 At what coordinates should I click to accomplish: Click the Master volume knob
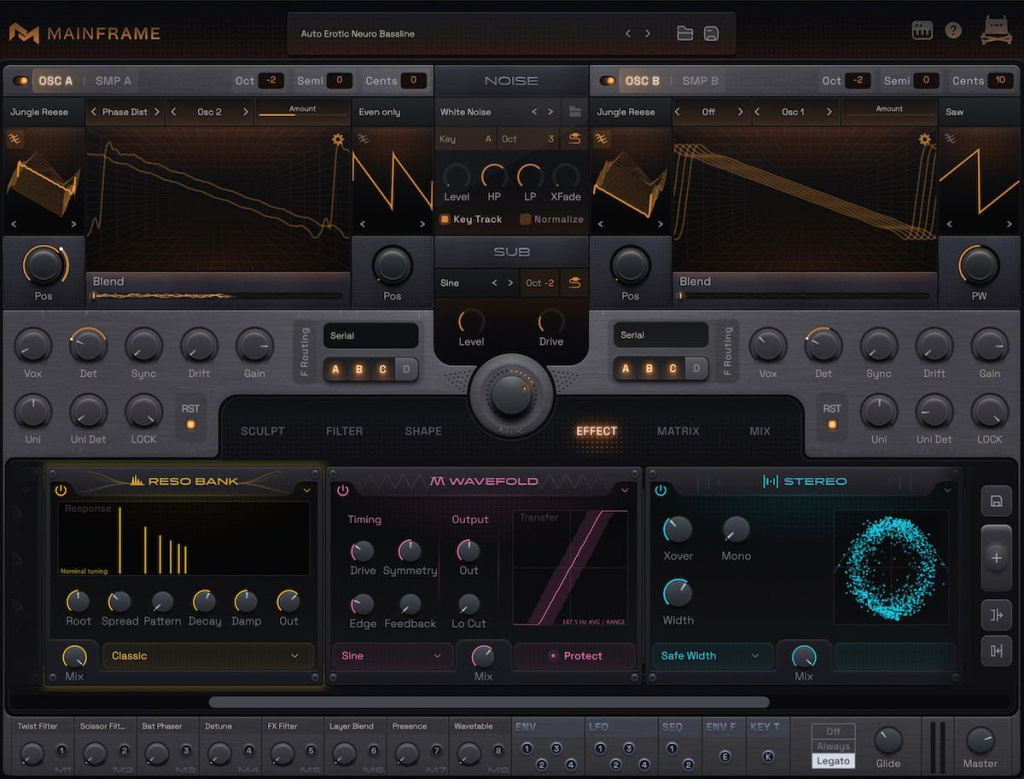[980, 740]
